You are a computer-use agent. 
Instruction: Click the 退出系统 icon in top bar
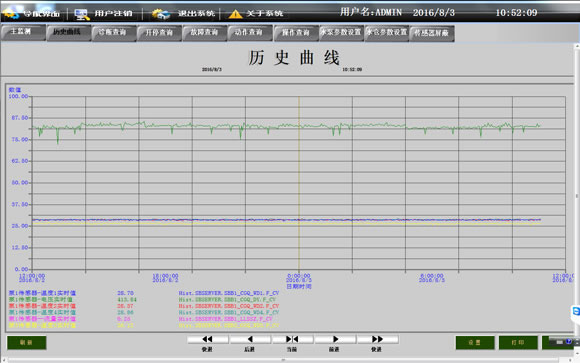[161, 14]
